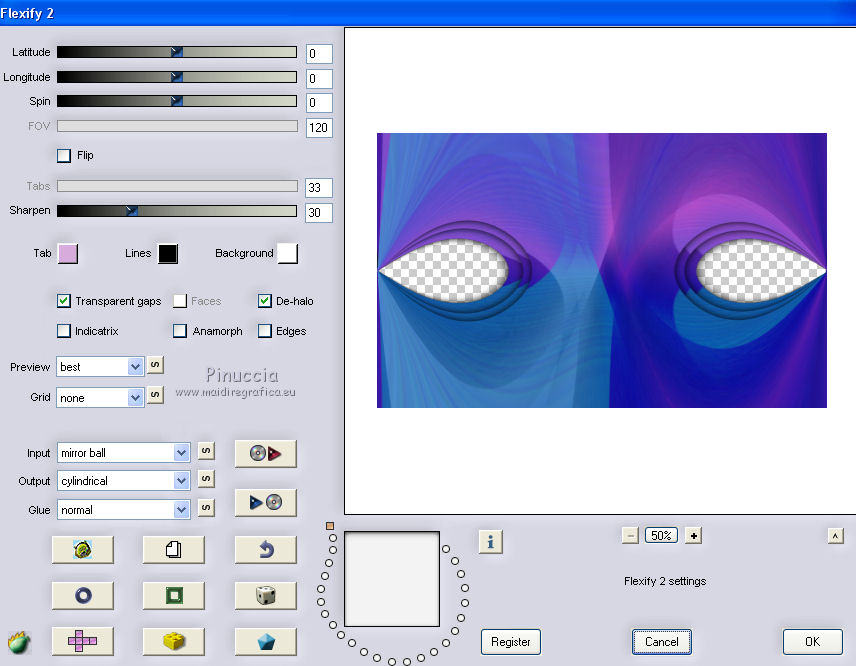Screen dimensions: 856x666
Task: Click the Latitude slider handle
Action: pyautogui.click(x=176, y=52)
